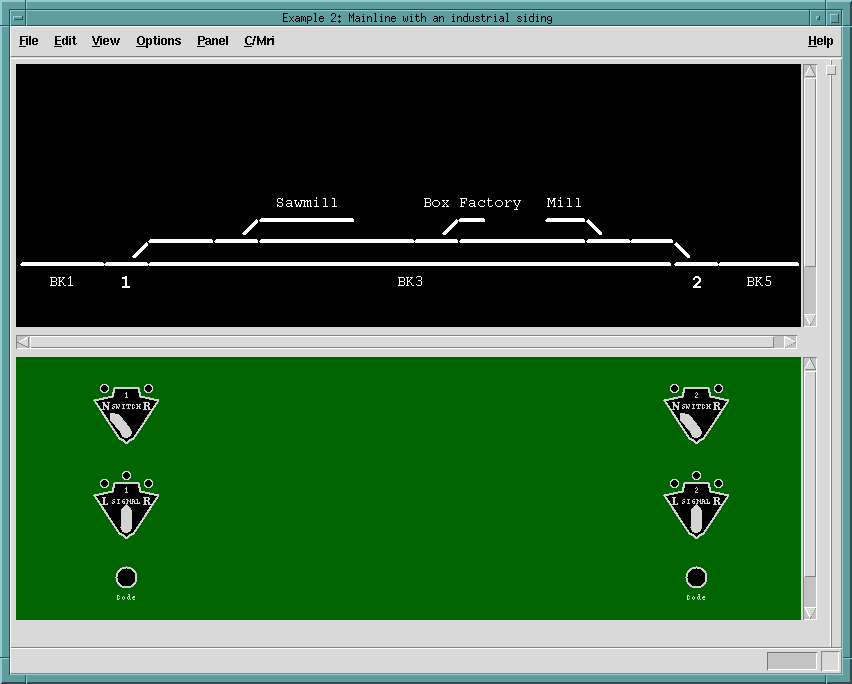This screenshot has width=852, height=684.
Task: Select the BK1 track block segment
Action: [62, 264]
